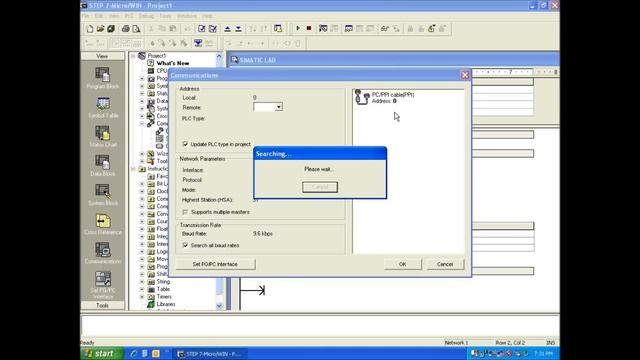The width and height of the screenshot is (640, 360).
Task: Click the Set PG/PC Interface button
Action: point(215,264)
